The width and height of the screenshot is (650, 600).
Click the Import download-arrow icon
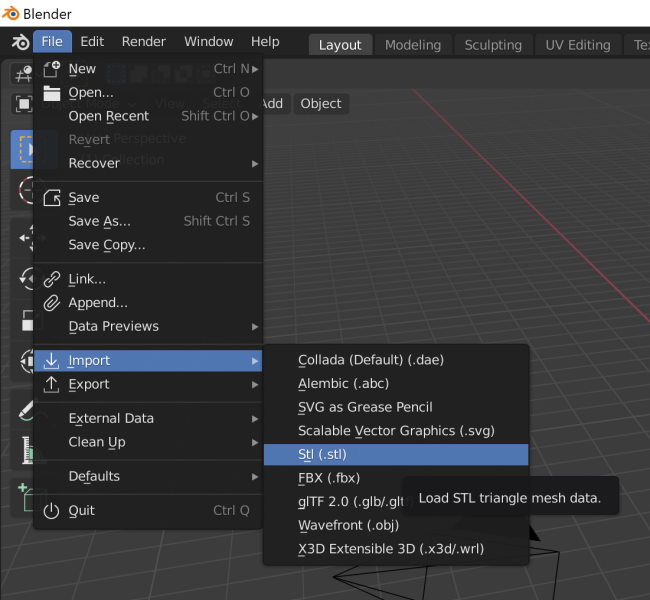(51, 361)
